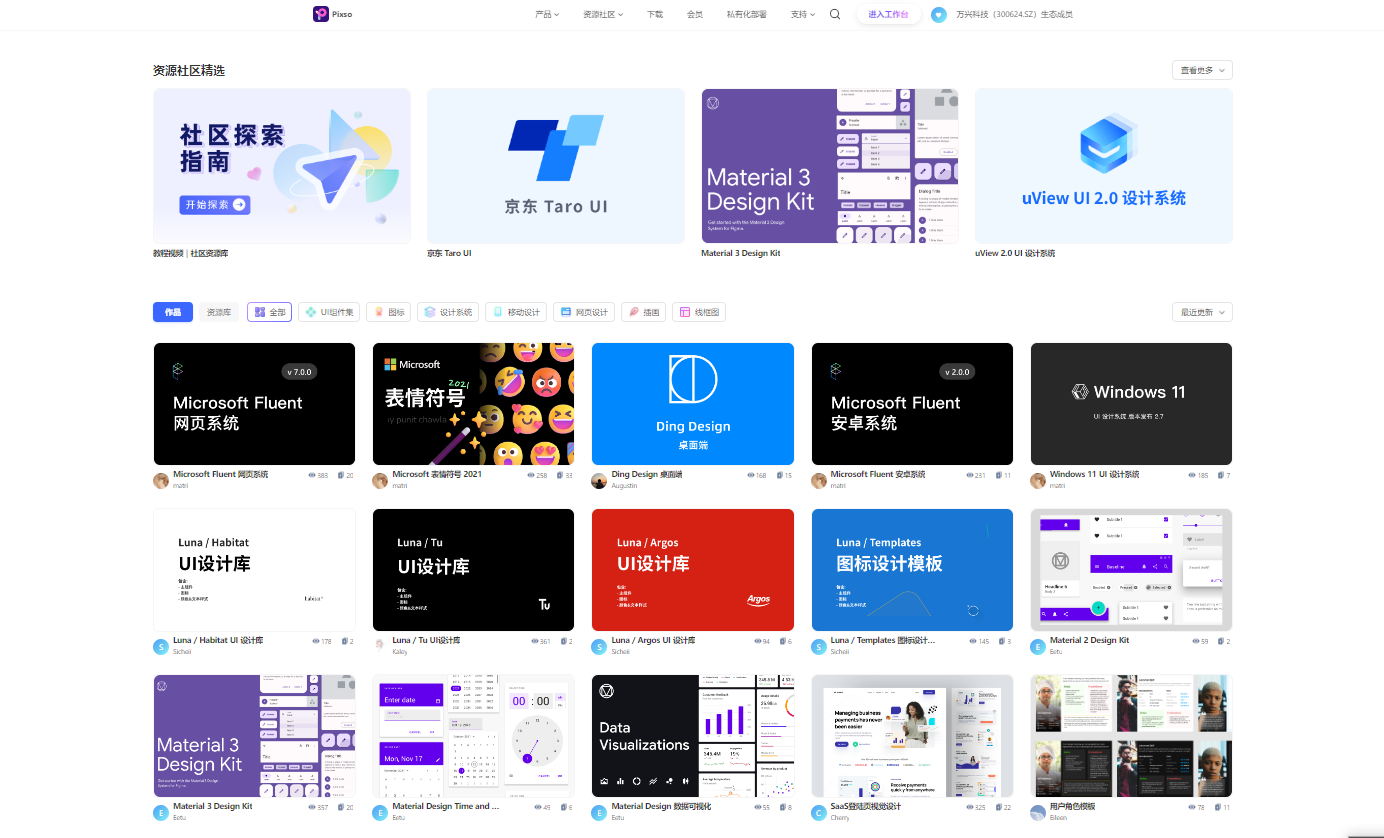The image size is (1384, 838).
Task: Click the Pixso logo icon
Action: [x=320, y=14]
